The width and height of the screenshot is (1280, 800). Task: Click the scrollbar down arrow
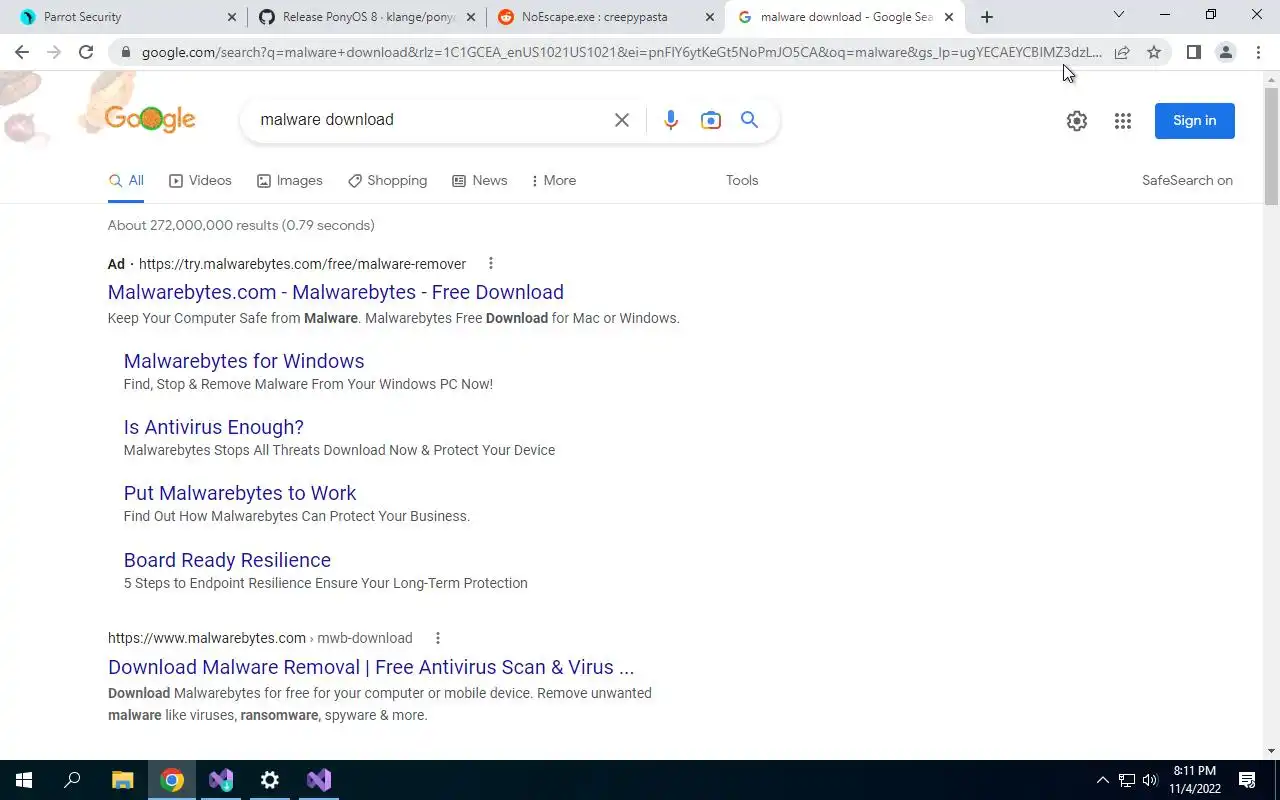point(1271,751)
